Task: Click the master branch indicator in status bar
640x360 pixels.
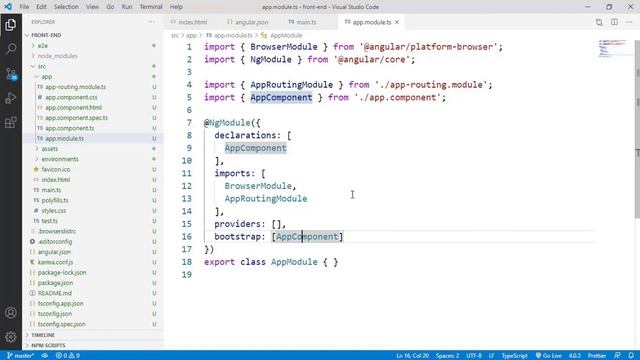Action: (20, 356)
